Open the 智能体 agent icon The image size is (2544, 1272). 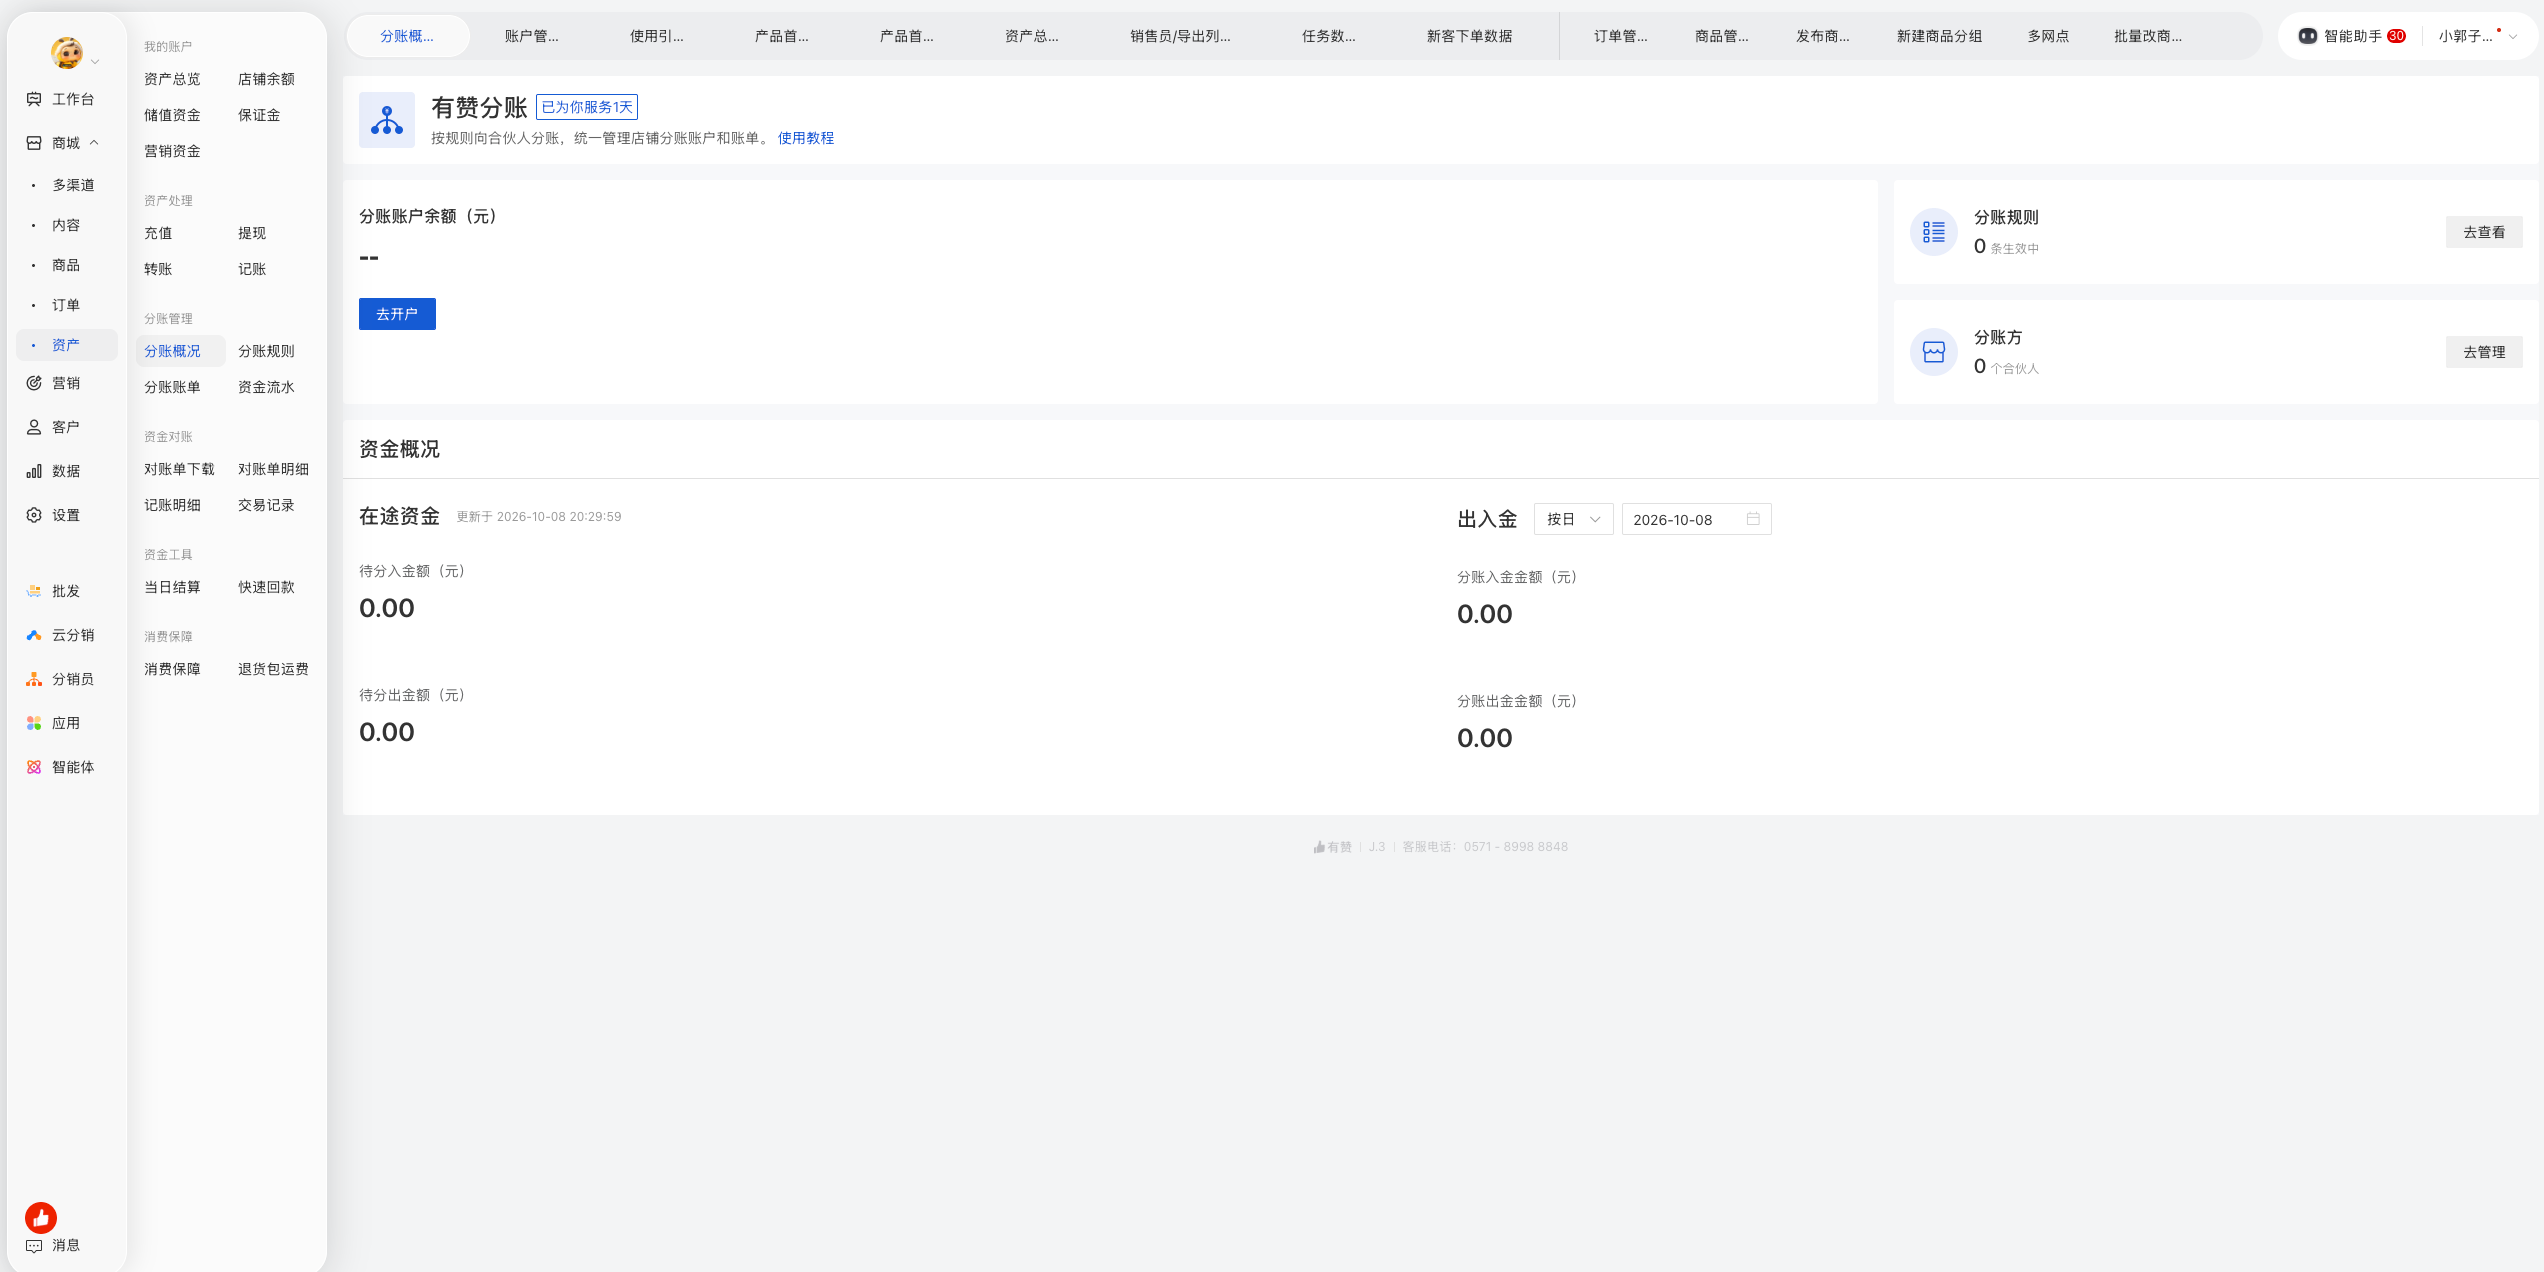[x=34, y=767]
